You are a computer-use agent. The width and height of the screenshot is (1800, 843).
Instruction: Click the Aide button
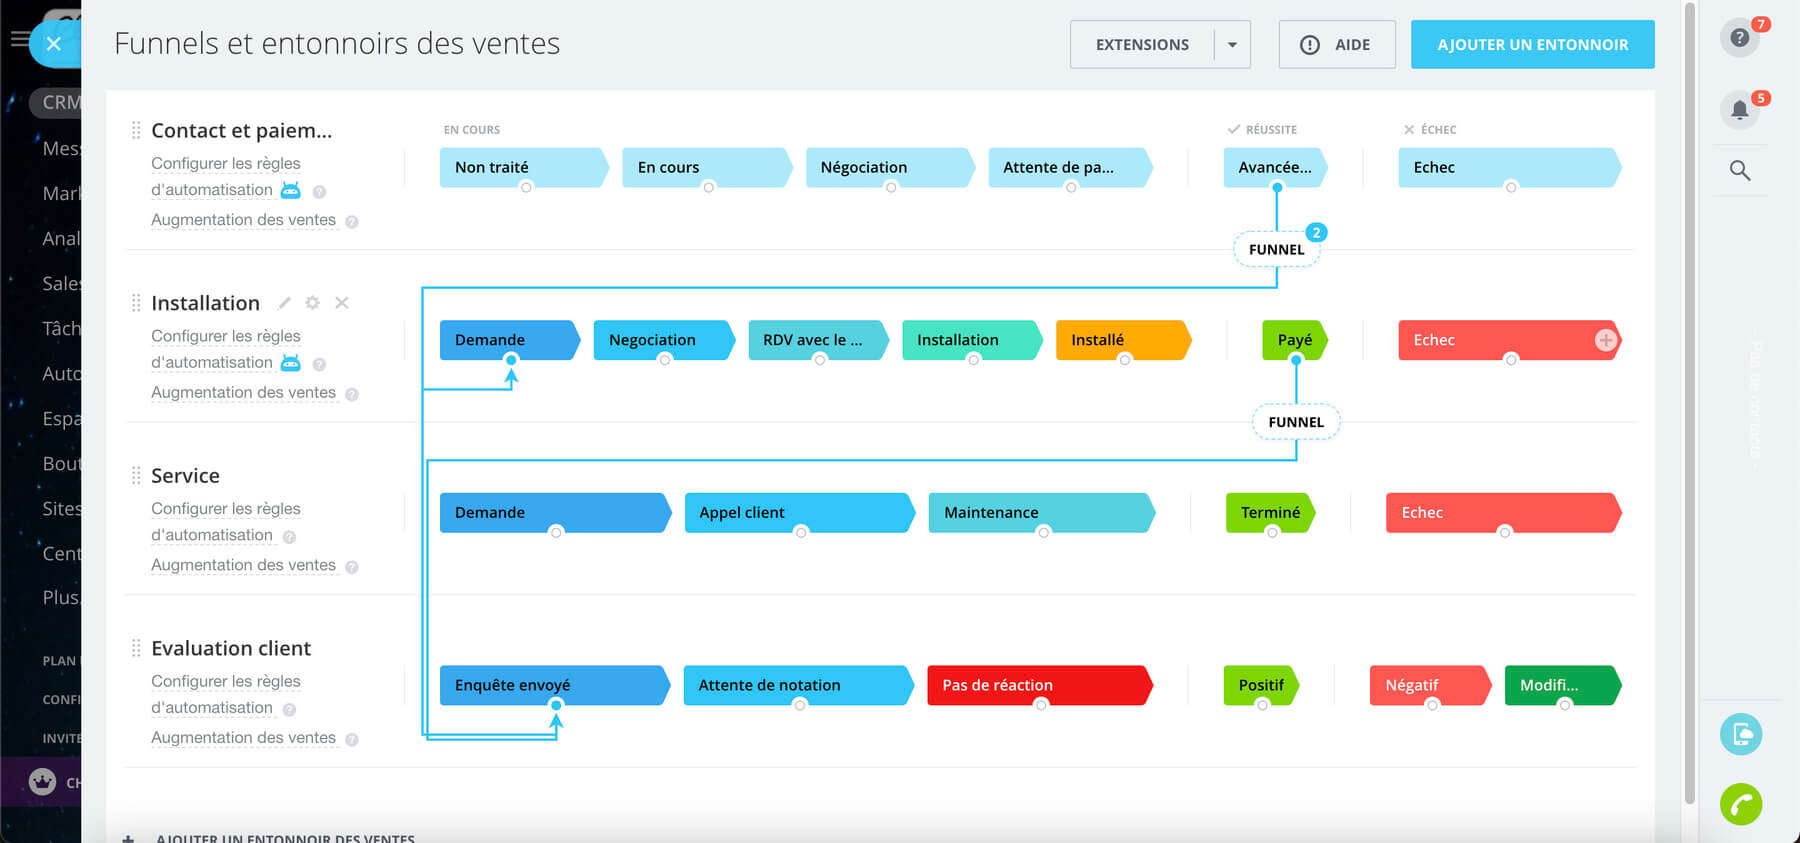(x=1336, y=45)
